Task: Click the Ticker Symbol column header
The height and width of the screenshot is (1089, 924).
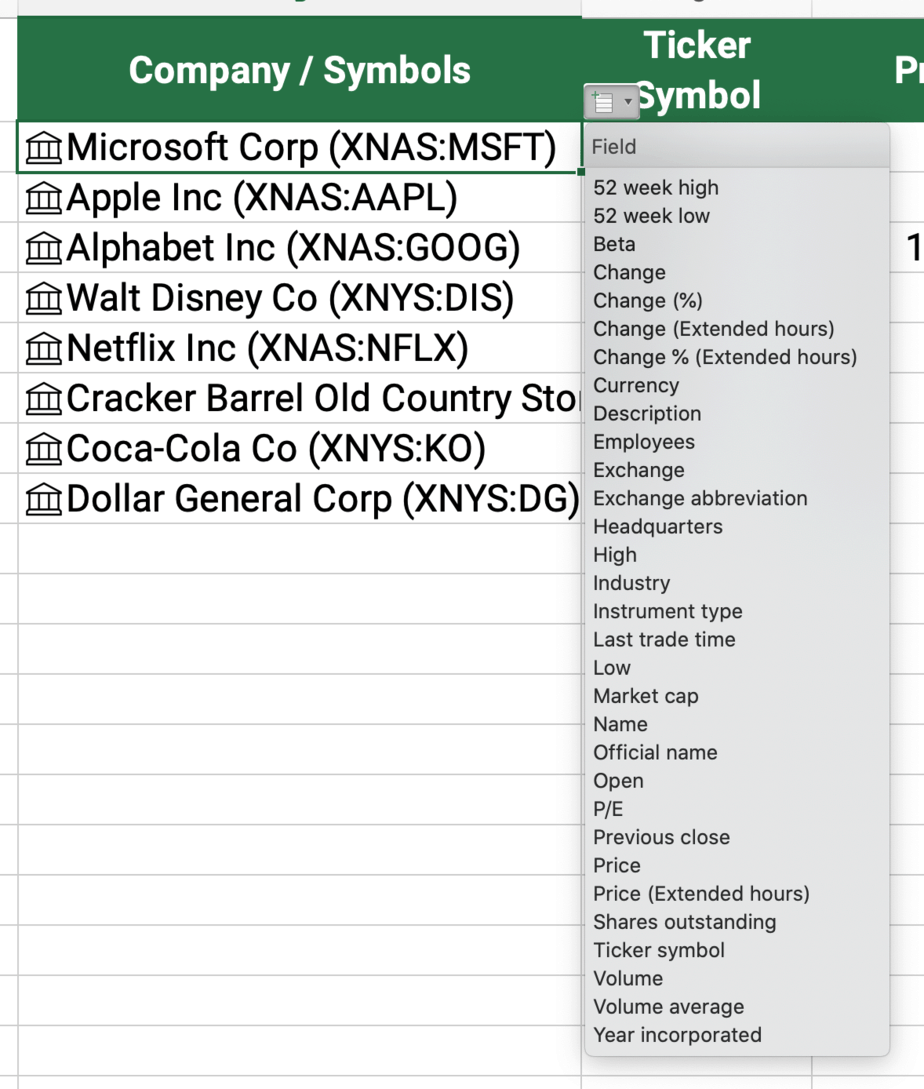Action: pos(697,69)
